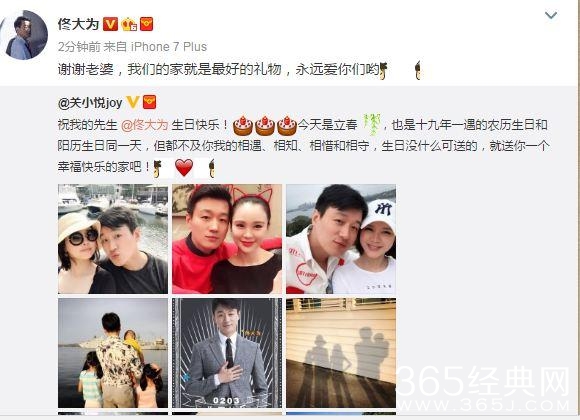The image size is (580, 420).
Task: Open the photo with red cat ears headband
Action: pyautogui.click(x=227, y=239)
